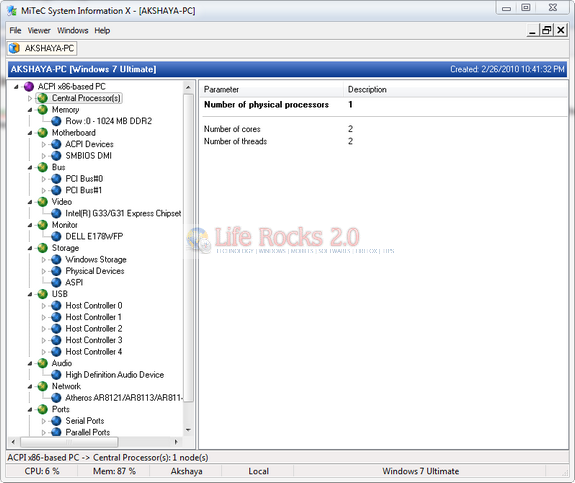Click the MiTeC app icon in title bar
The height and width of the screenshot is (483, 575).
[x=12, y=11]
